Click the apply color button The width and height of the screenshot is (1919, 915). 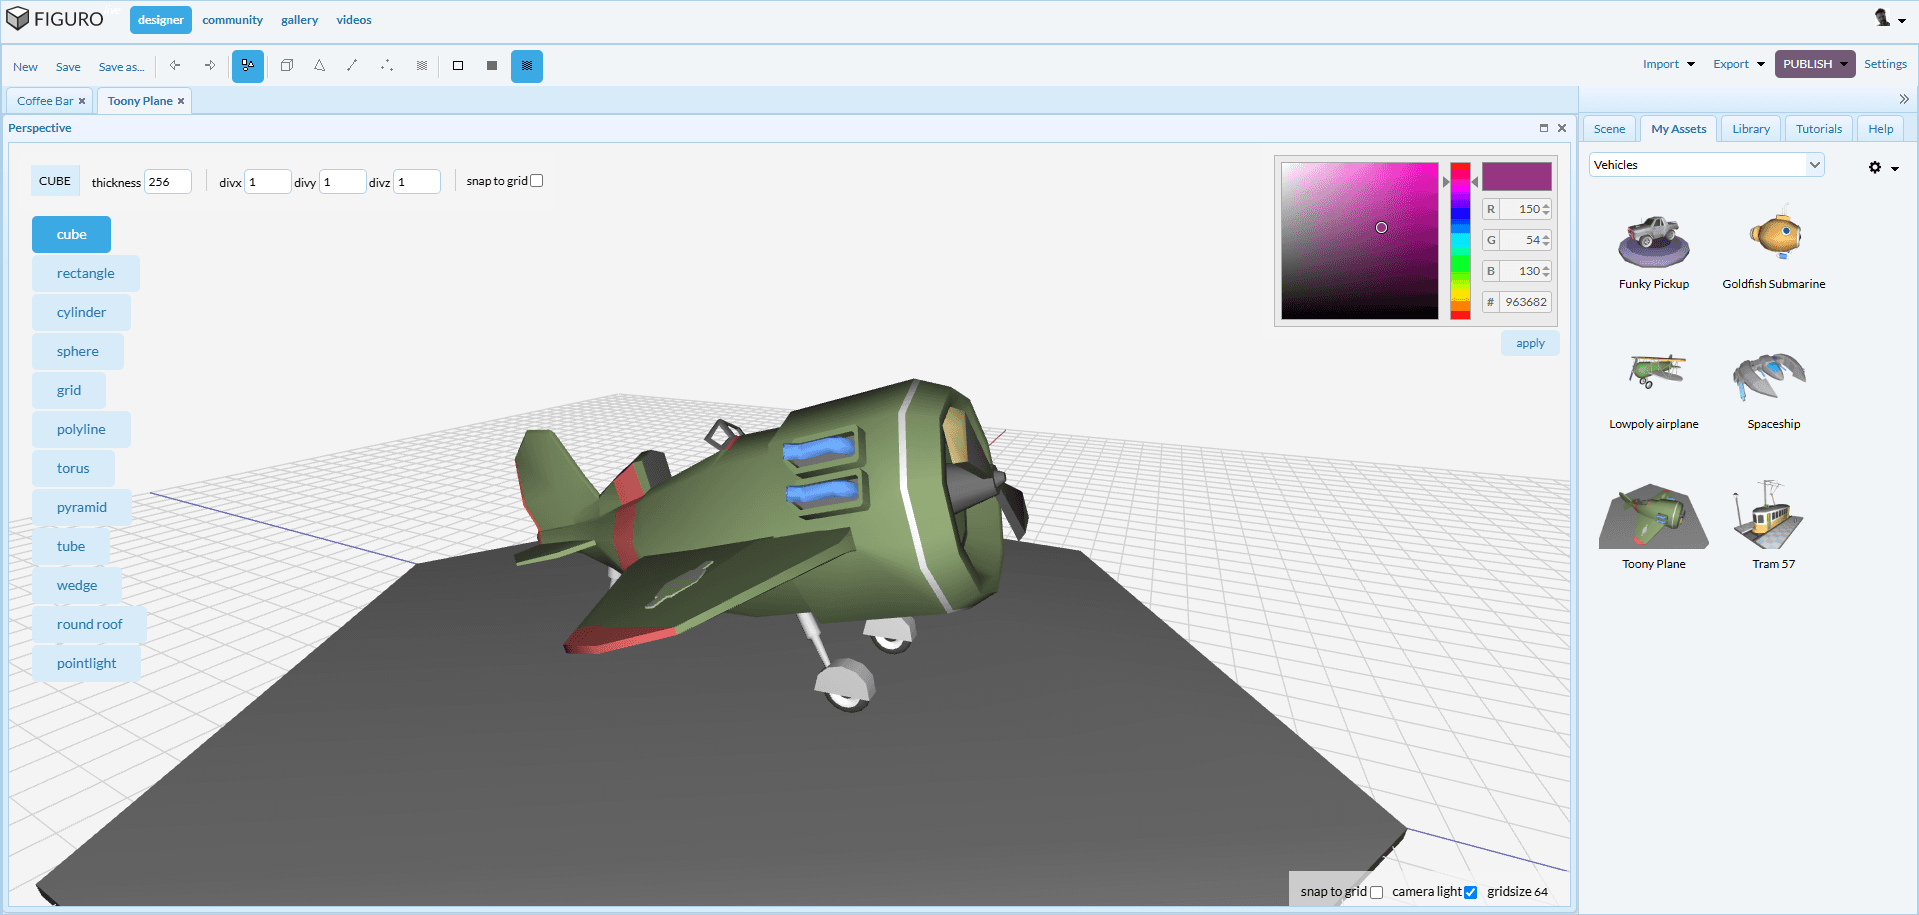tap(1530, 343)
